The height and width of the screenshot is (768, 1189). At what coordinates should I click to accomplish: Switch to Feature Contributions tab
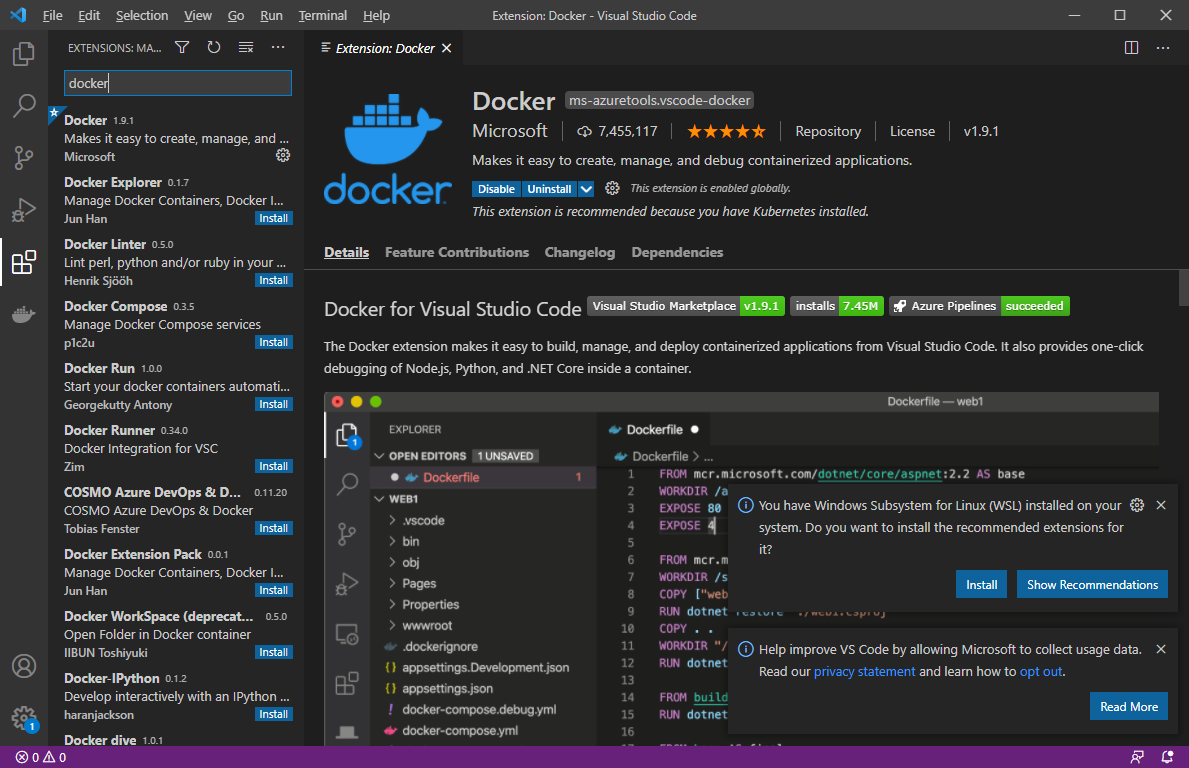point(456,252)
